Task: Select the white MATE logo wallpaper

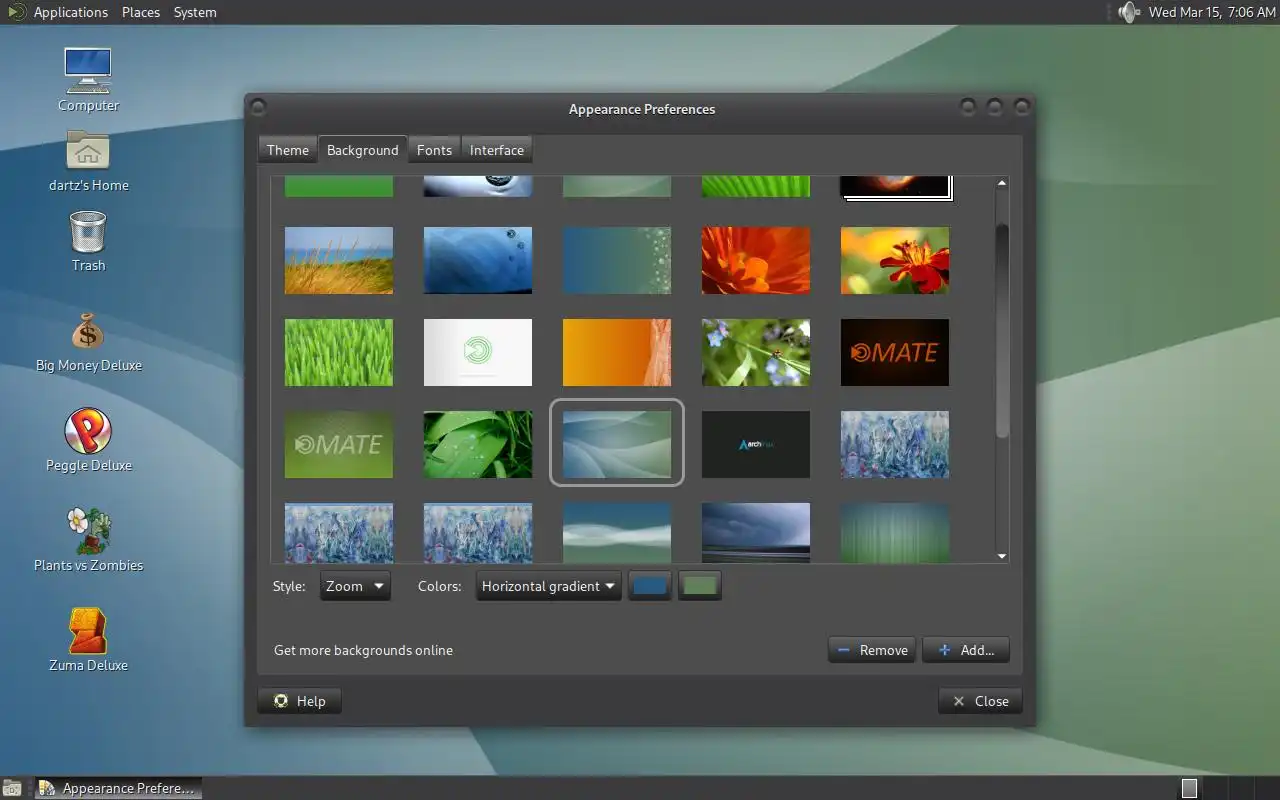Action: pos(478,352)
